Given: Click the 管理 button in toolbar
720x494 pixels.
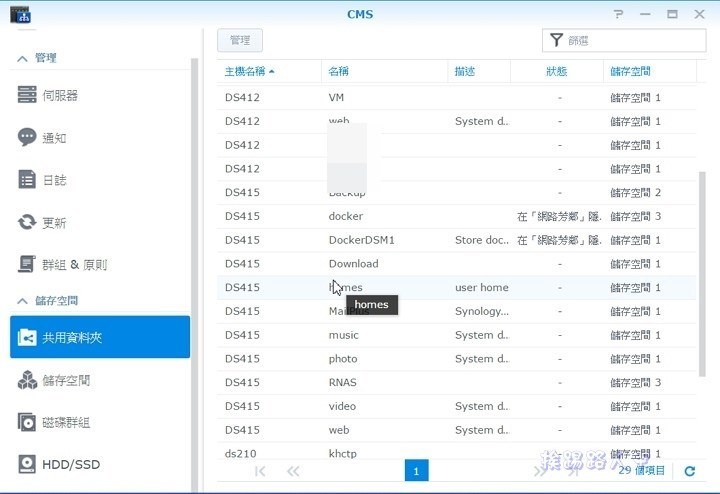Looking at the screenshot, I should [240, 40].
